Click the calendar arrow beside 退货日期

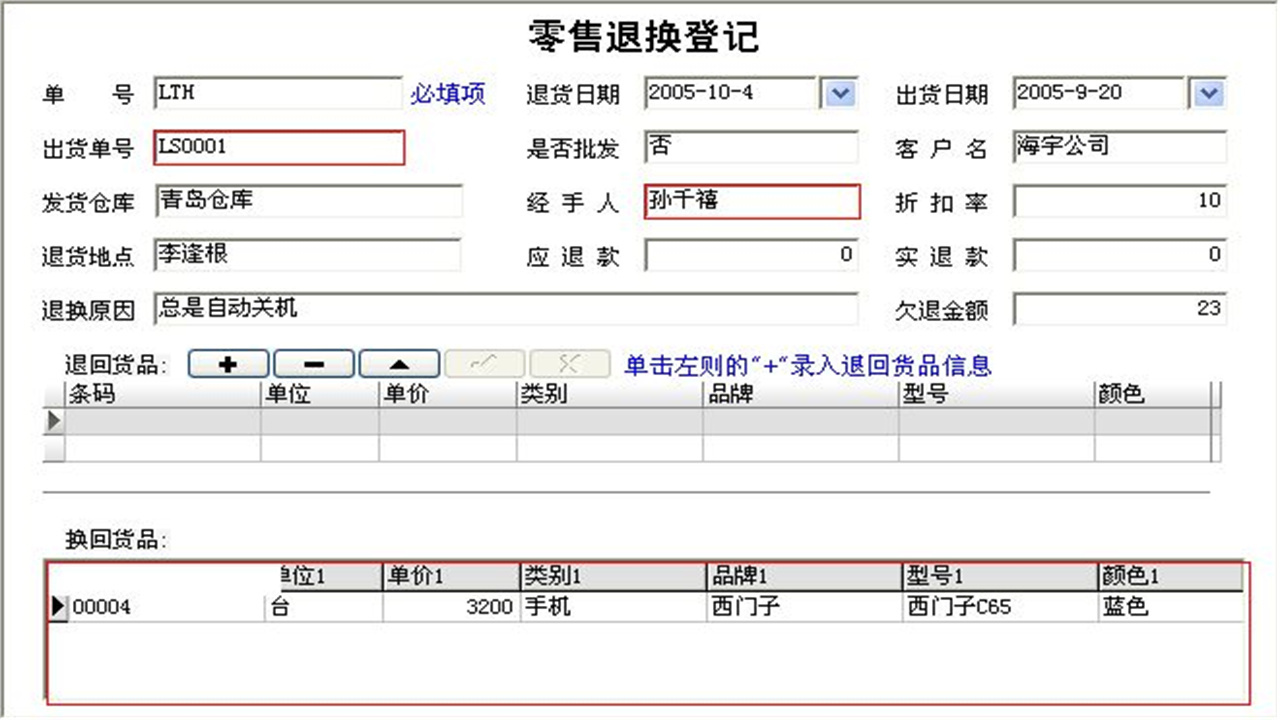coord(840,93)
